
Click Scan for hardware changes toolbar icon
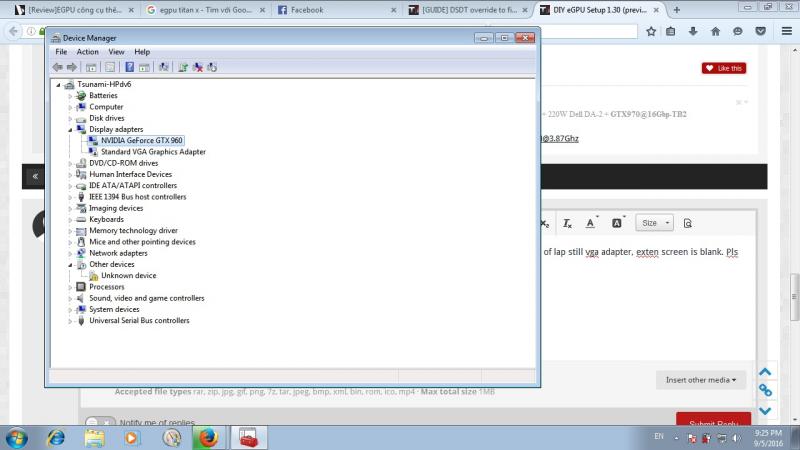163,67
